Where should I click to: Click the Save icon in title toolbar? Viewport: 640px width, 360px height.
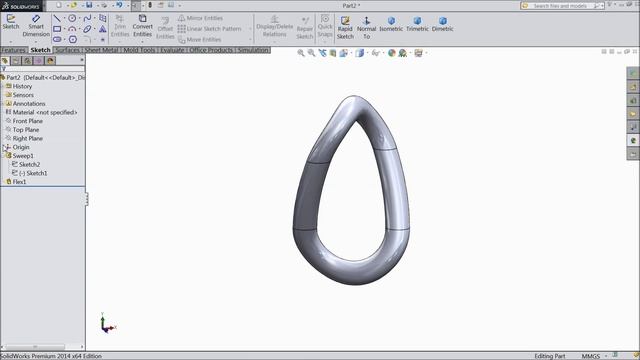click(89, 5)
